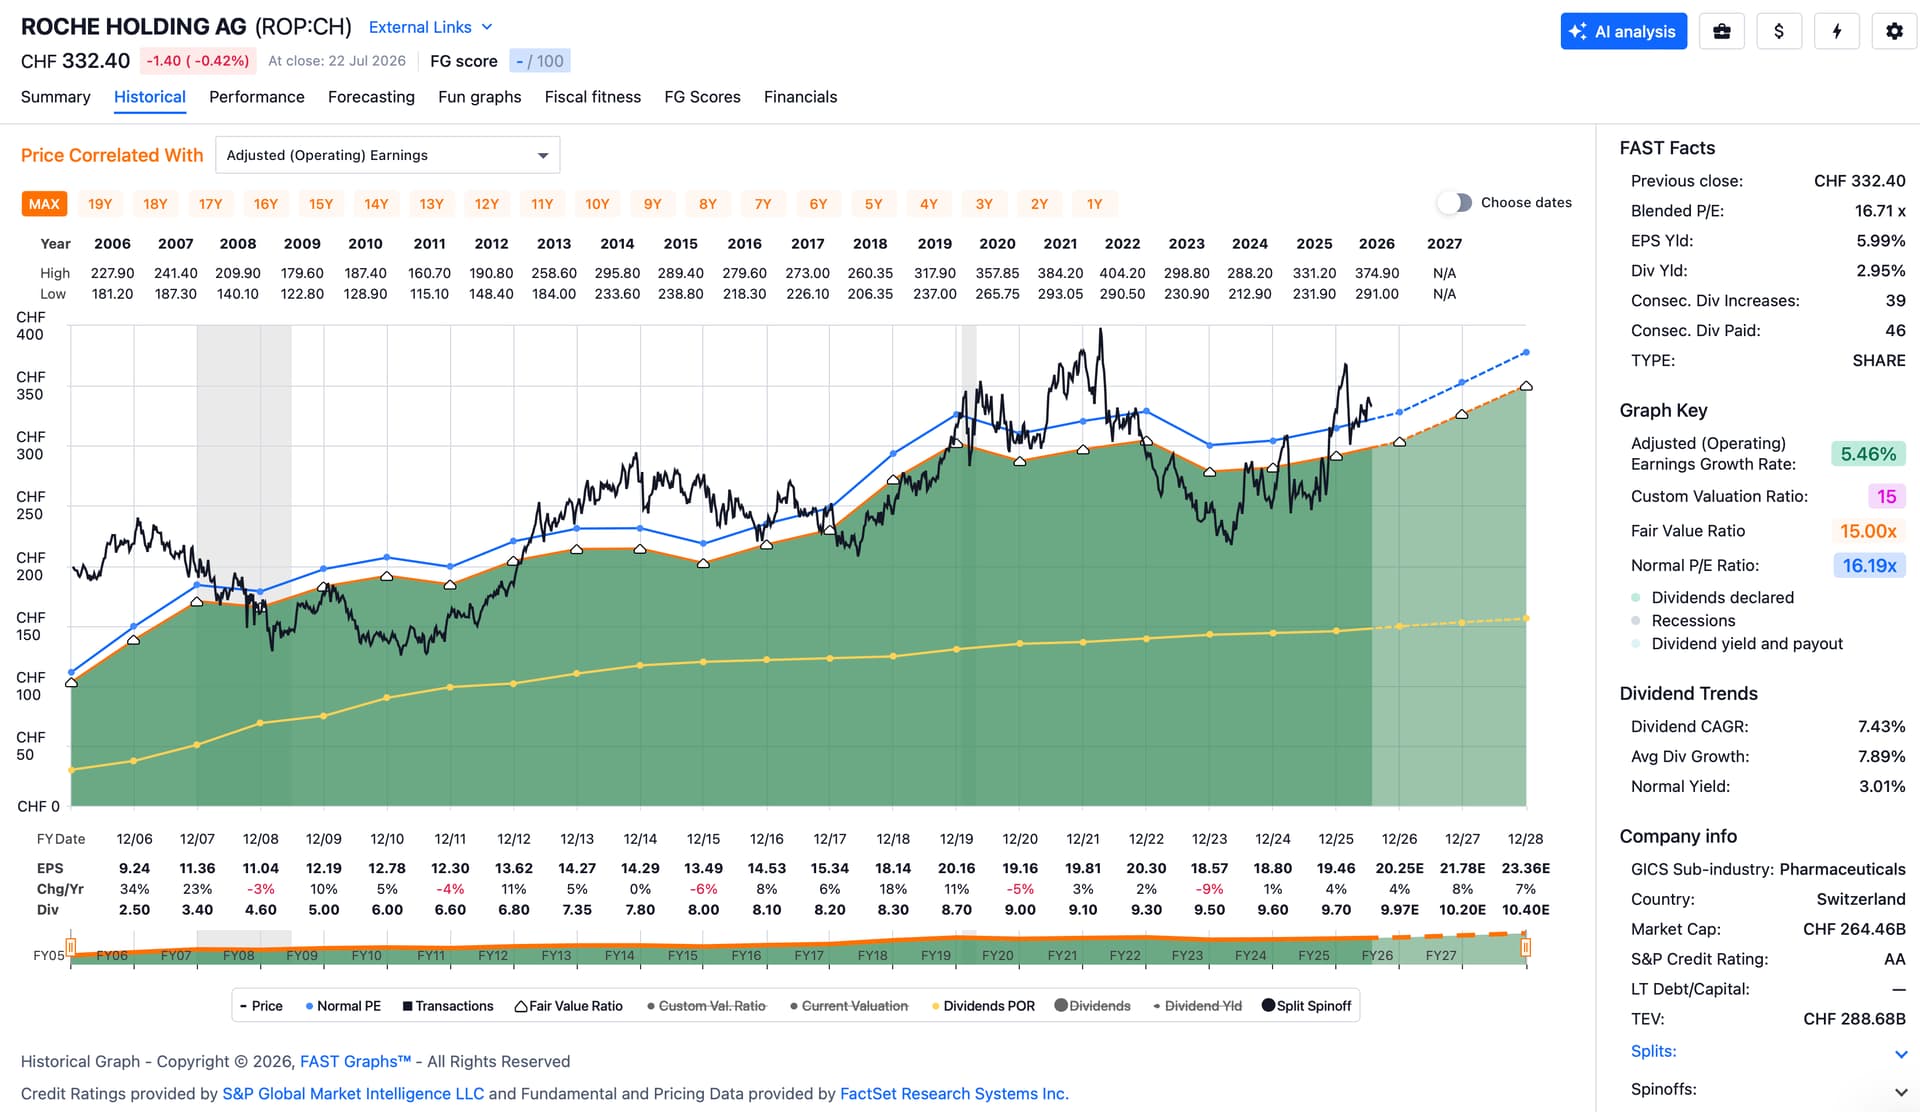This screenshot has width=1920, height=1112.
Task: Click the Normal P/E Ratio 16.19x badge
Action: 1869,566
